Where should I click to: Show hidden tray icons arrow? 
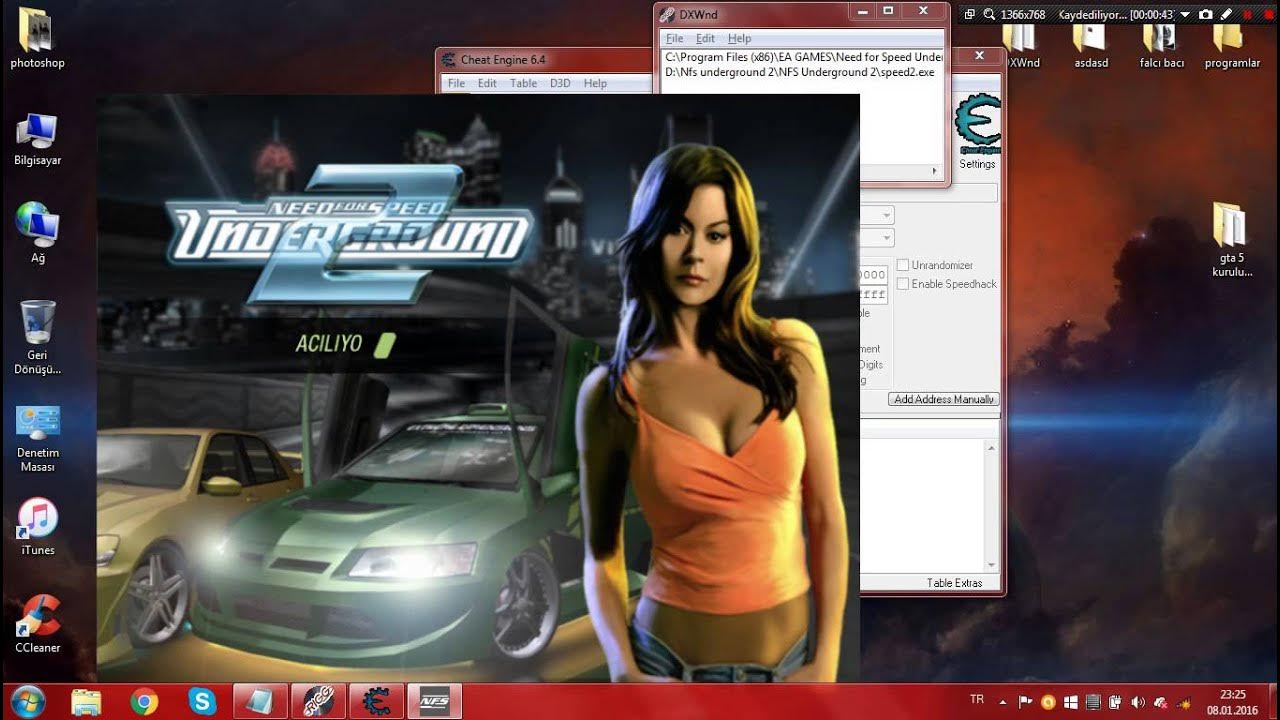click(x=1004, y=702)
